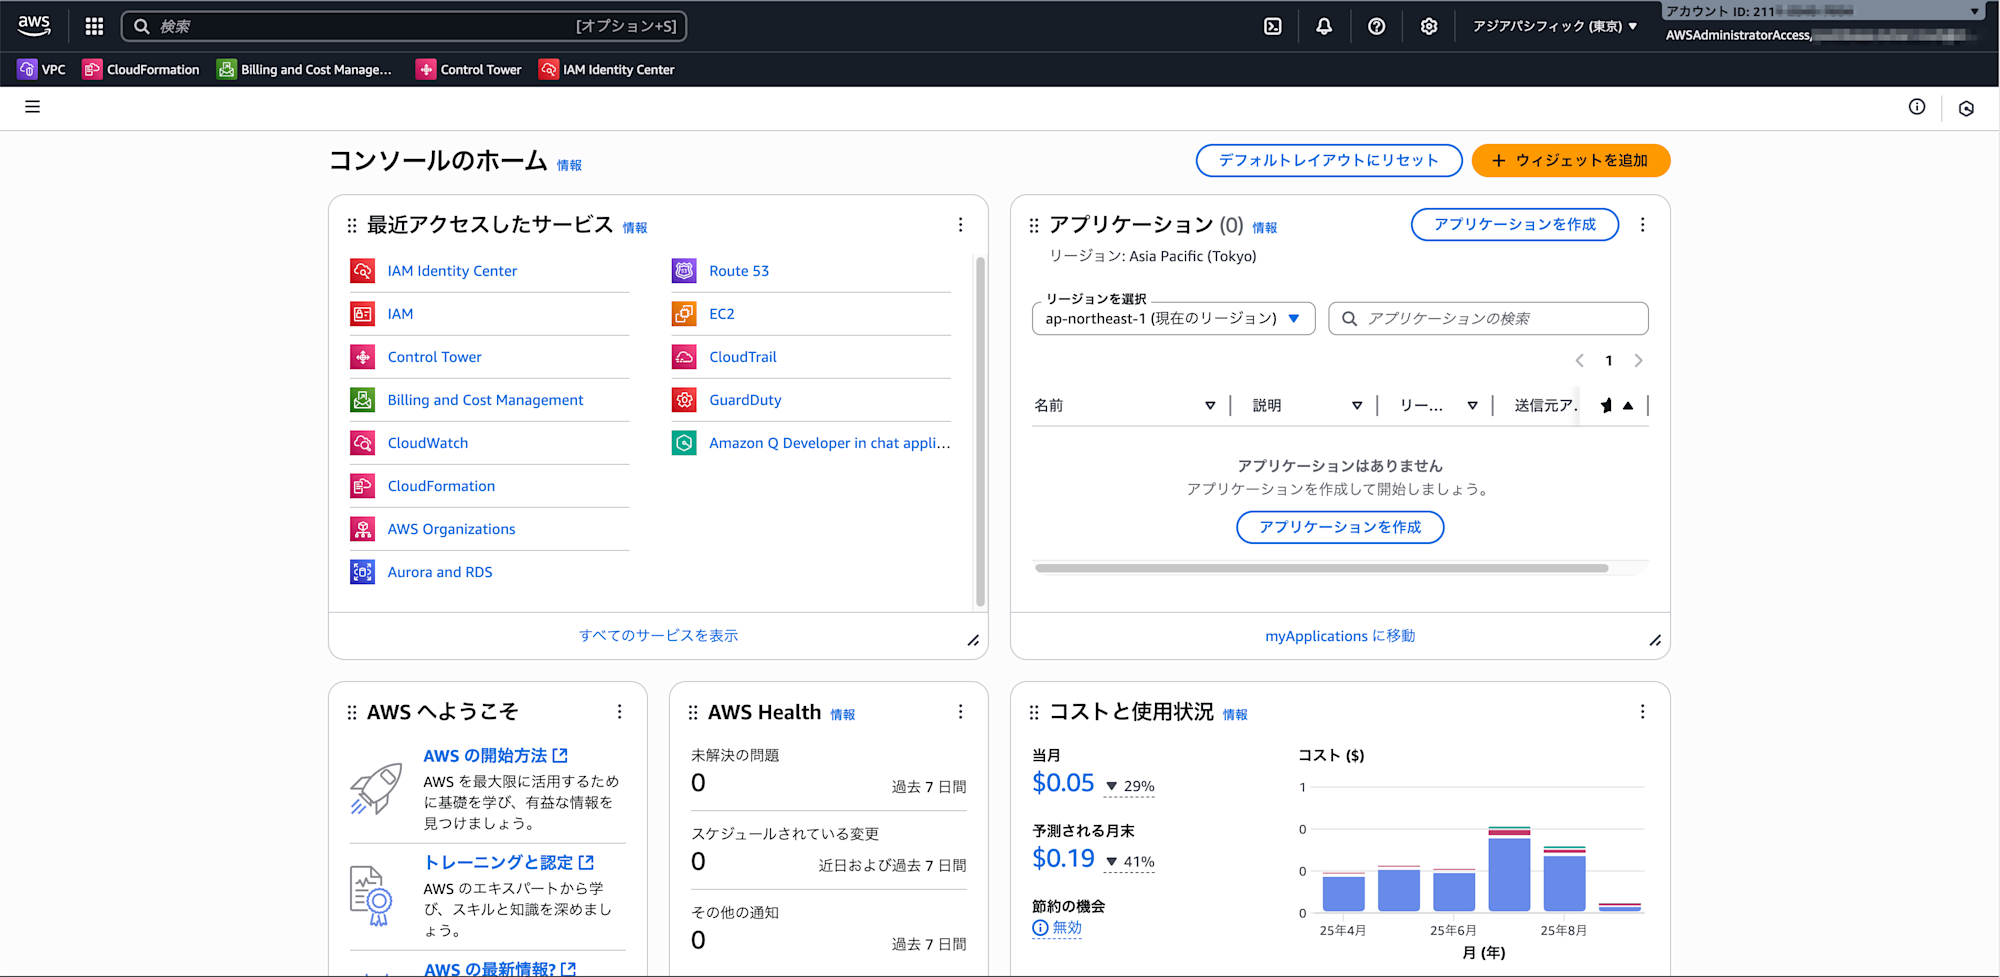This screenshot has height=977, width=2000.
Task: Click the CloudFormation icon in recent services
Action: (x=362, y=486)
